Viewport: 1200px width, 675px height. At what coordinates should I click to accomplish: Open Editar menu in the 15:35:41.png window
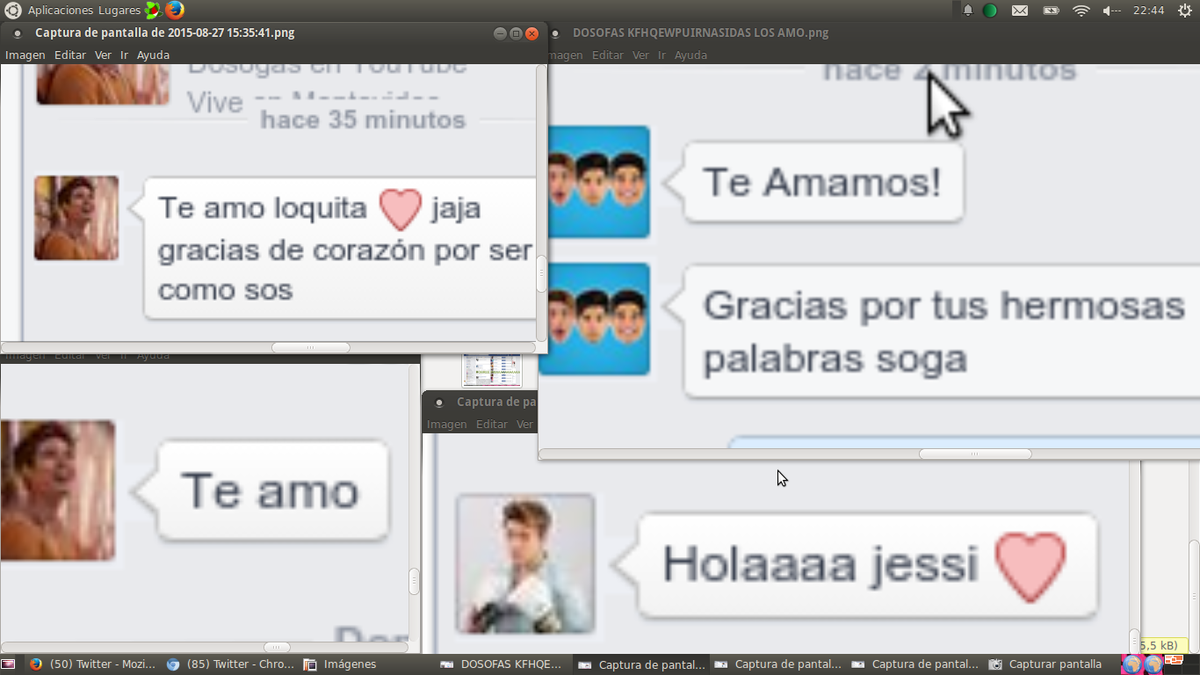(x=70, y=55)
